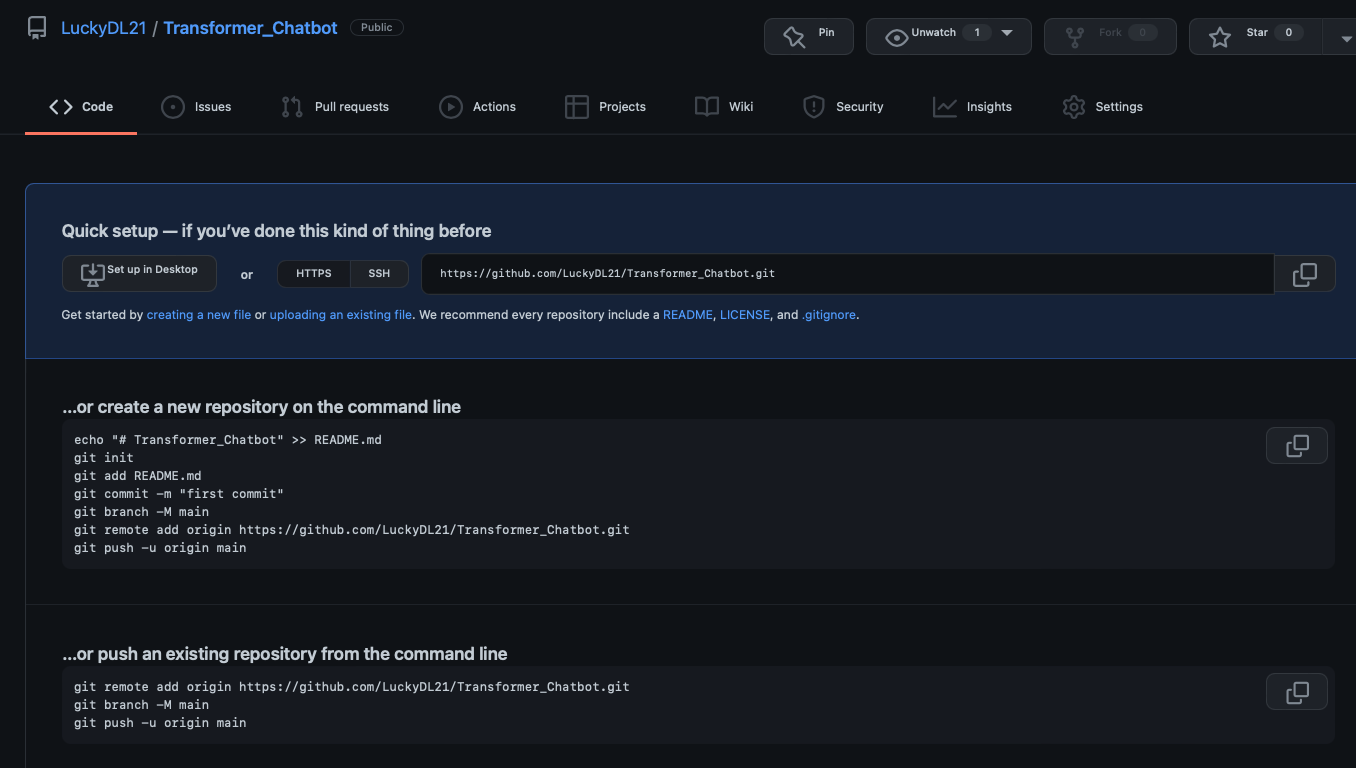Open repository Settings via the gear icon
The width and height of the screenshot is (1356, 768).
coord(1073,106)
